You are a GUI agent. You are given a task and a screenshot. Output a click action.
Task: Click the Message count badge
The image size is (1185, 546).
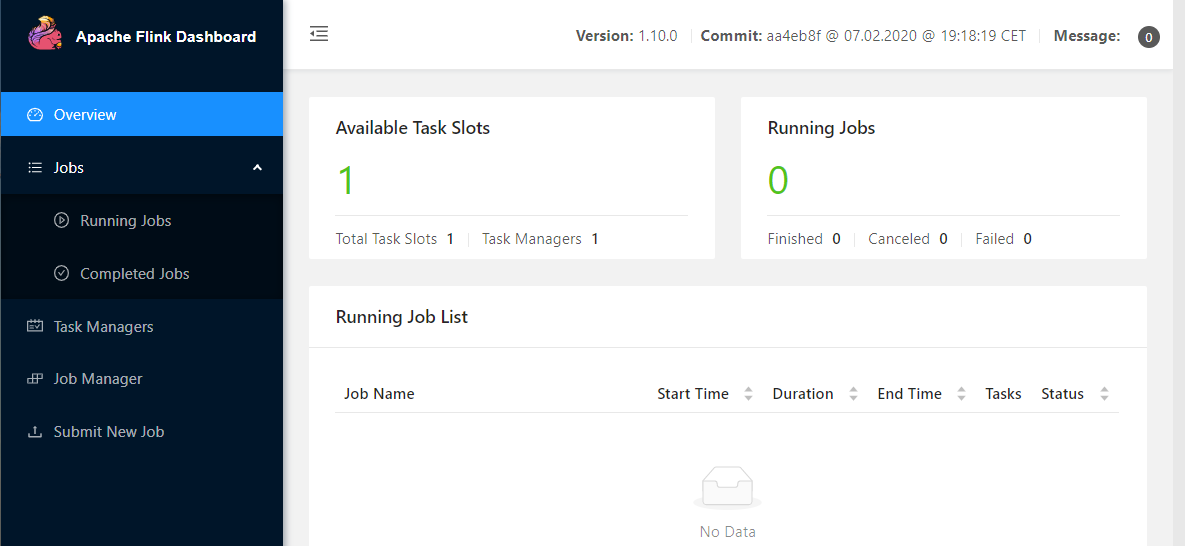1149,37
